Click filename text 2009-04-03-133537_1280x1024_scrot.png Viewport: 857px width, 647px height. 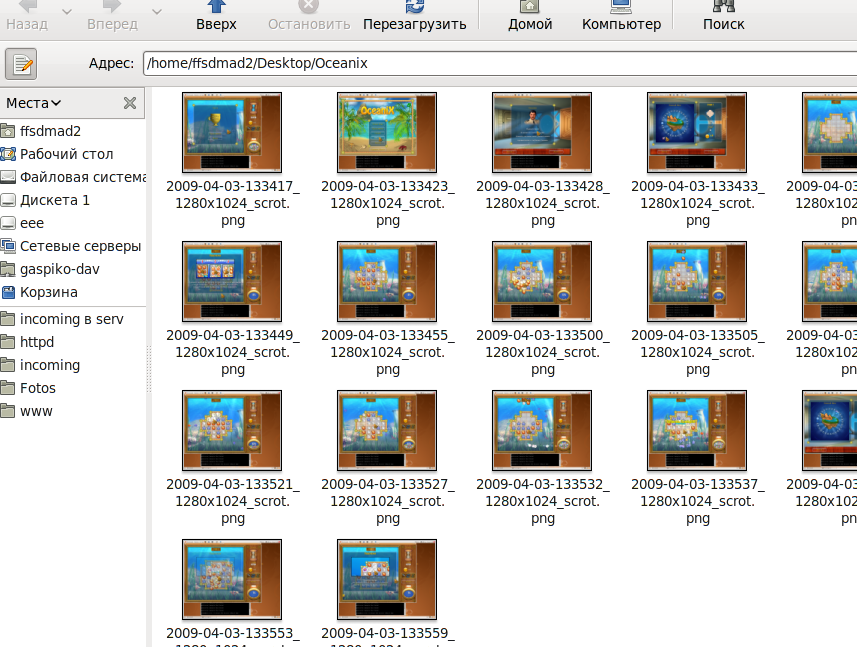tap(698, 502)
